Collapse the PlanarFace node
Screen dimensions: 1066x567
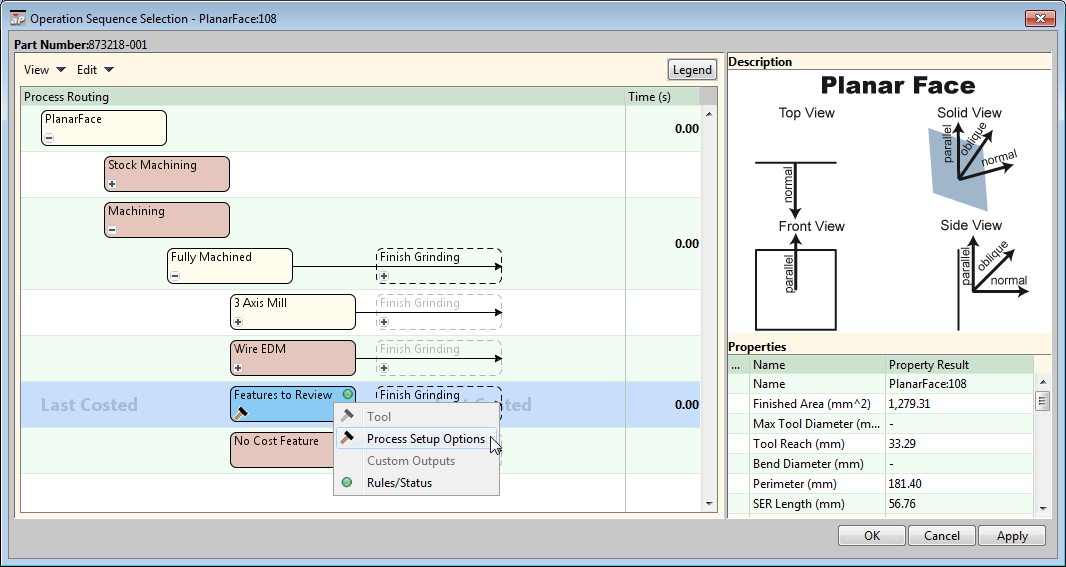[49, 138]
